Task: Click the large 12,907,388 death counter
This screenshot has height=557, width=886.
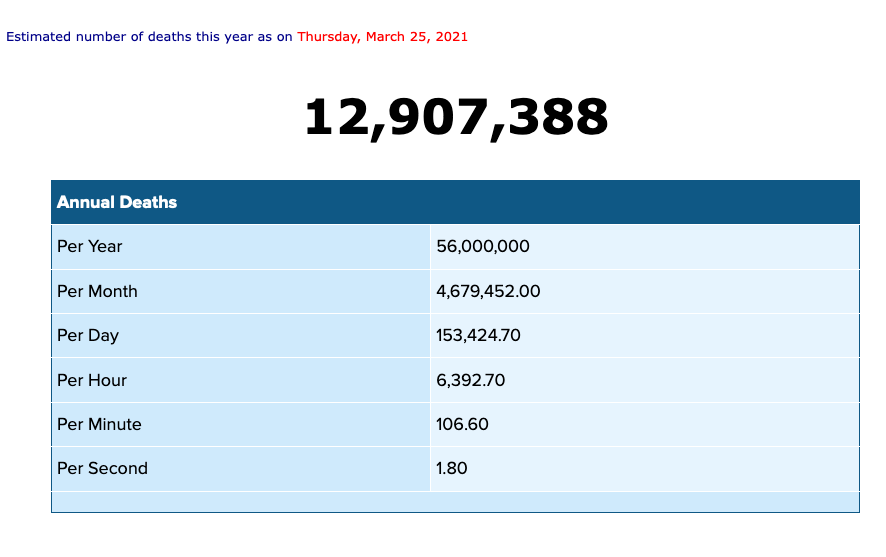Action: [x=455, y=118]
